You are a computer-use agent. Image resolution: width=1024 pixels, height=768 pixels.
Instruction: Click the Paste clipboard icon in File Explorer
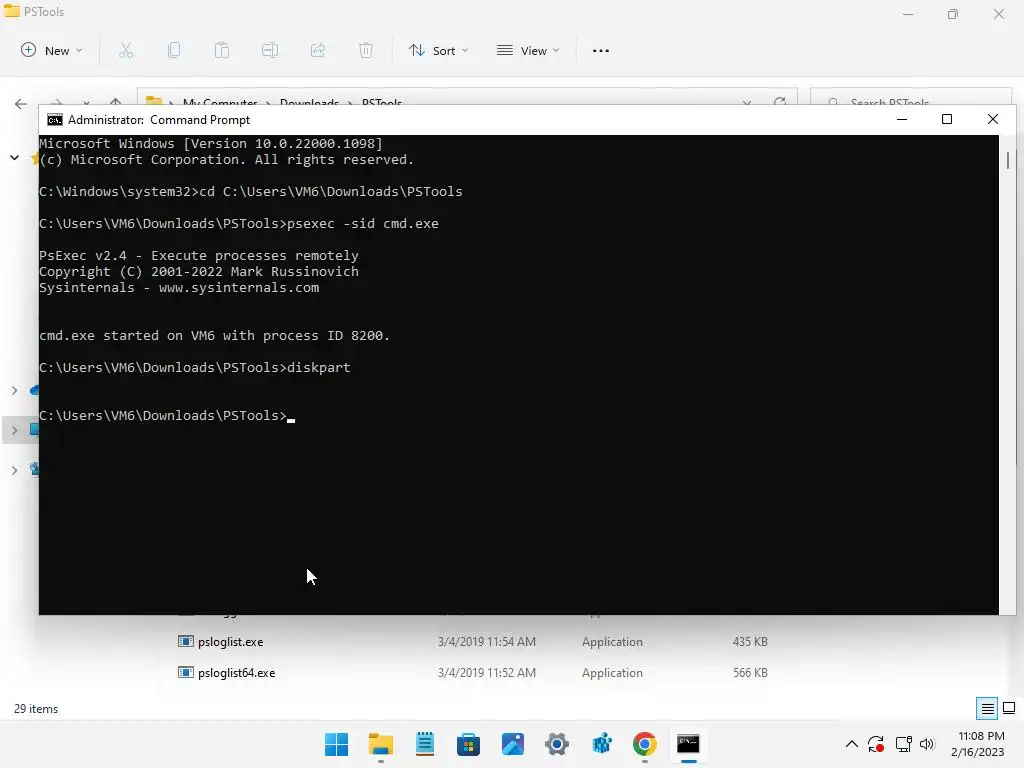click(x=222, y=50)
